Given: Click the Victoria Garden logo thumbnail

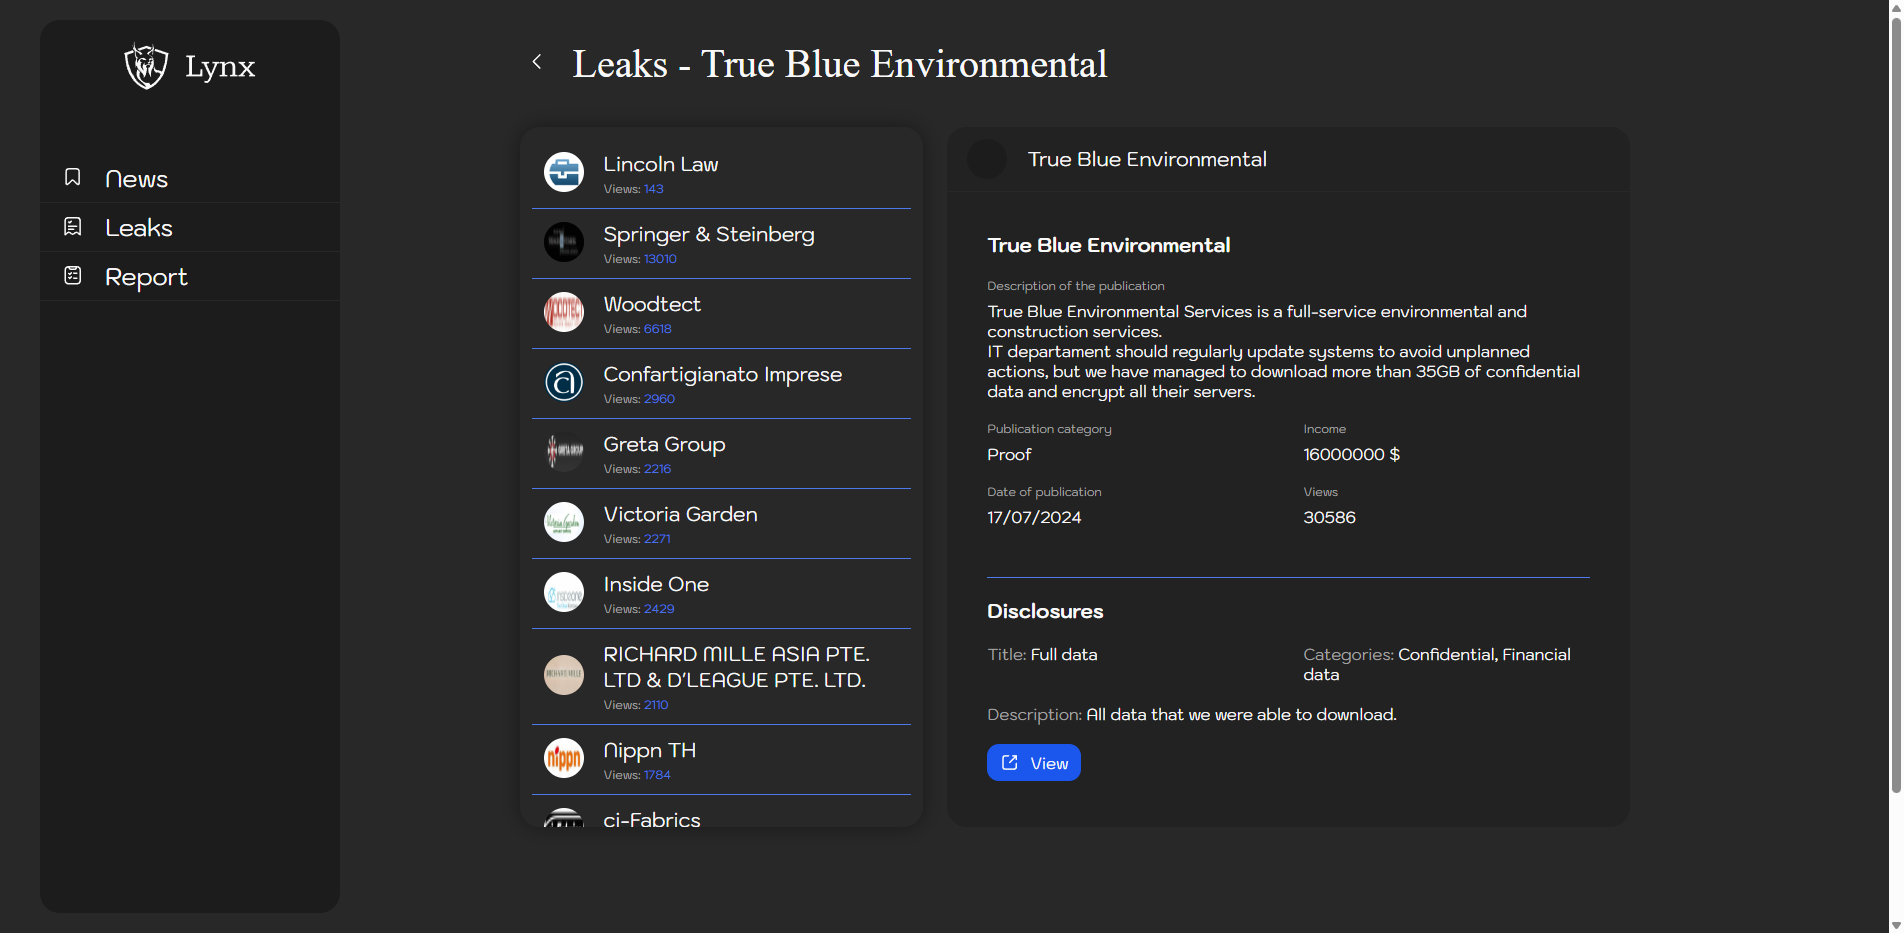Looking at the screenshot, I should [564, 522].
